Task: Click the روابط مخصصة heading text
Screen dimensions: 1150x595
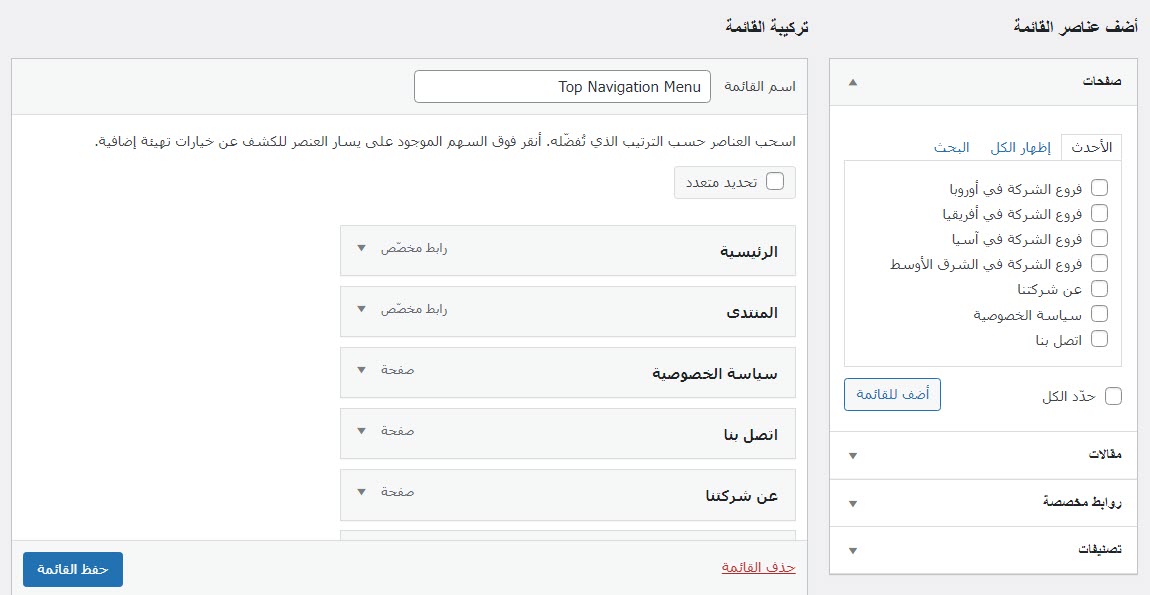Action: click(1083, 503)
